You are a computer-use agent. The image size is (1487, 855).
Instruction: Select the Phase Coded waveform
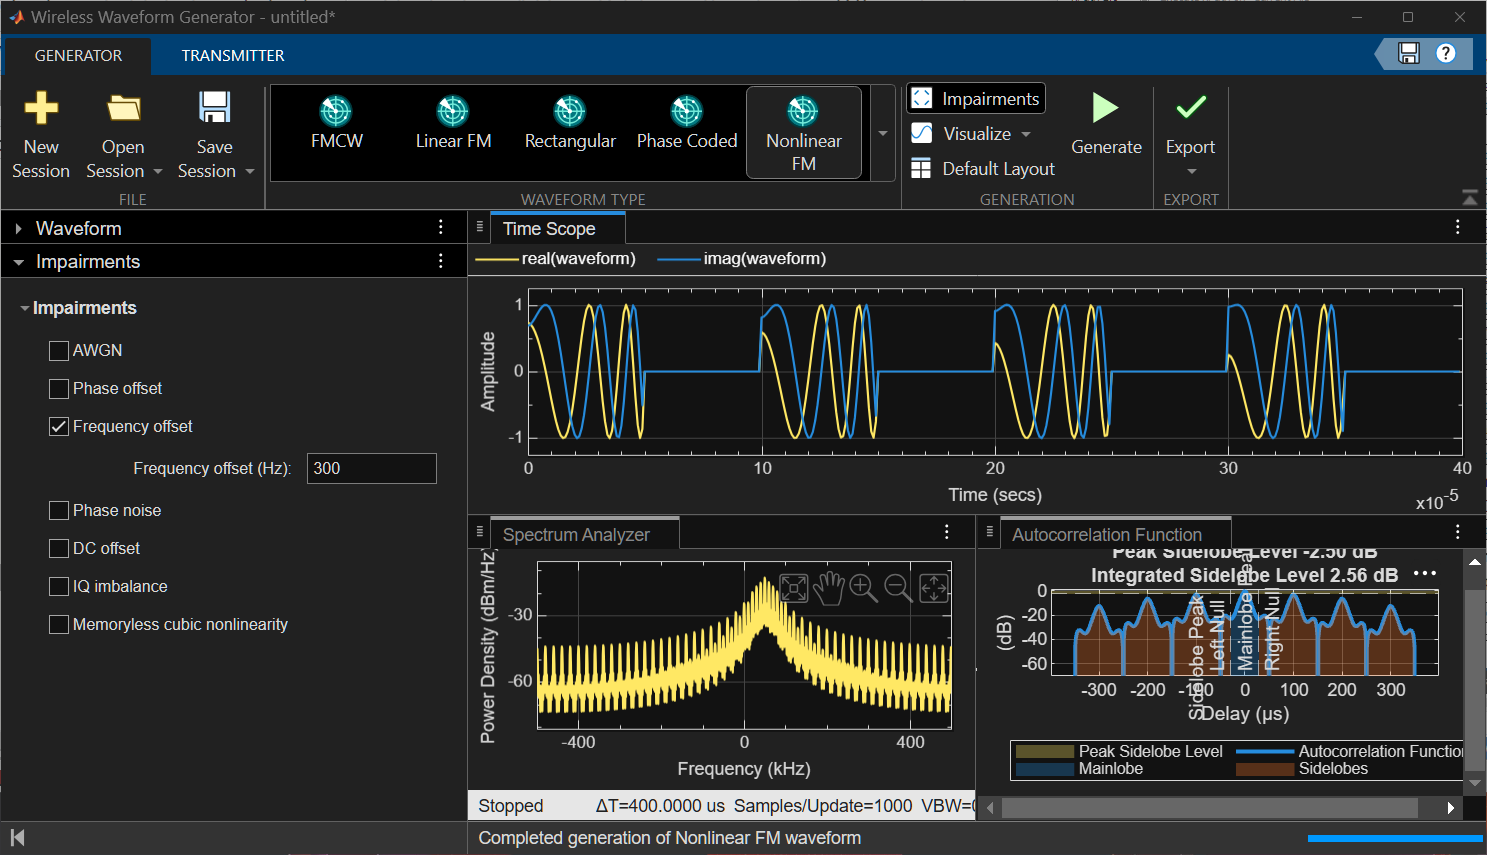pos(687,123)
